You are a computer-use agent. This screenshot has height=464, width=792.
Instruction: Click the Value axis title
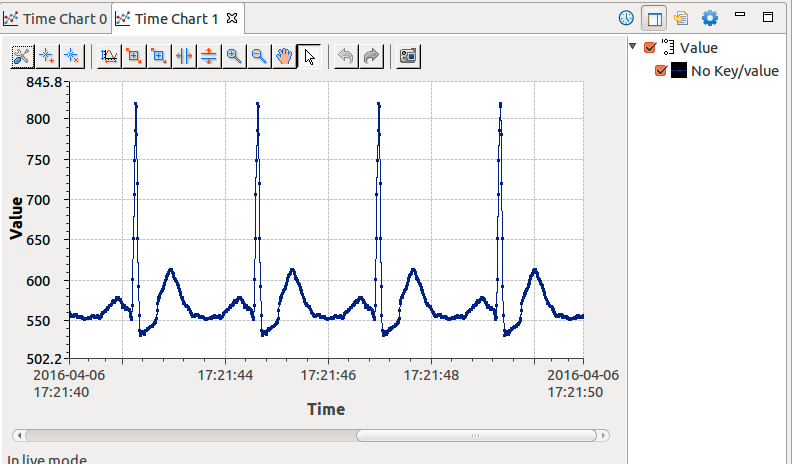(x=16, y=218)
